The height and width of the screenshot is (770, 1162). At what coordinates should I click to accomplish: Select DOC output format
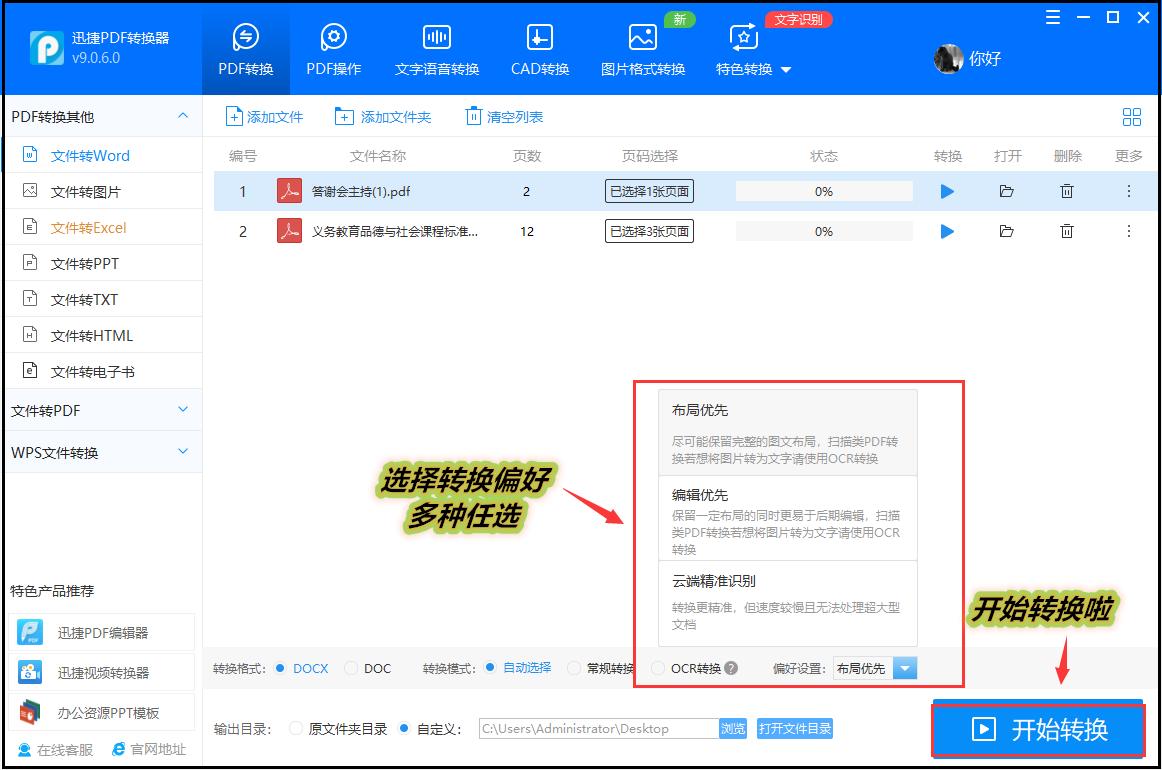point(352,668)
